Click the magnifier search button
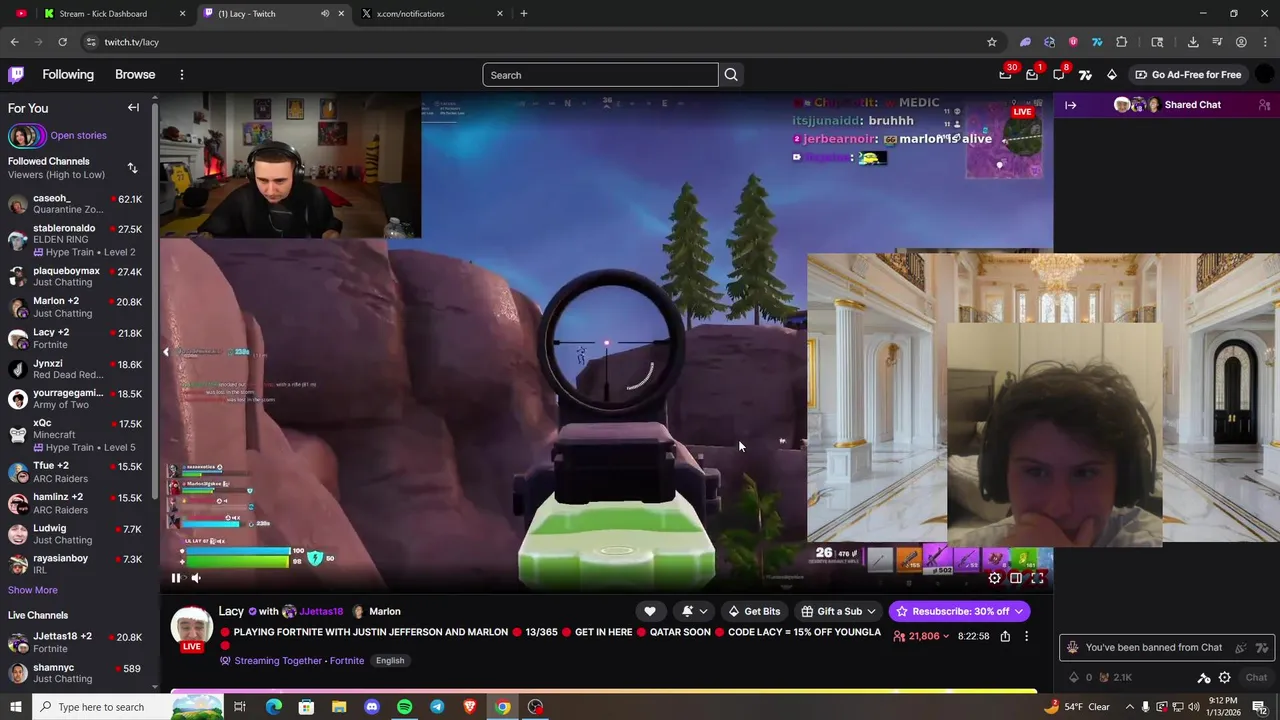 pyautogui.click(x=731, y=75)
